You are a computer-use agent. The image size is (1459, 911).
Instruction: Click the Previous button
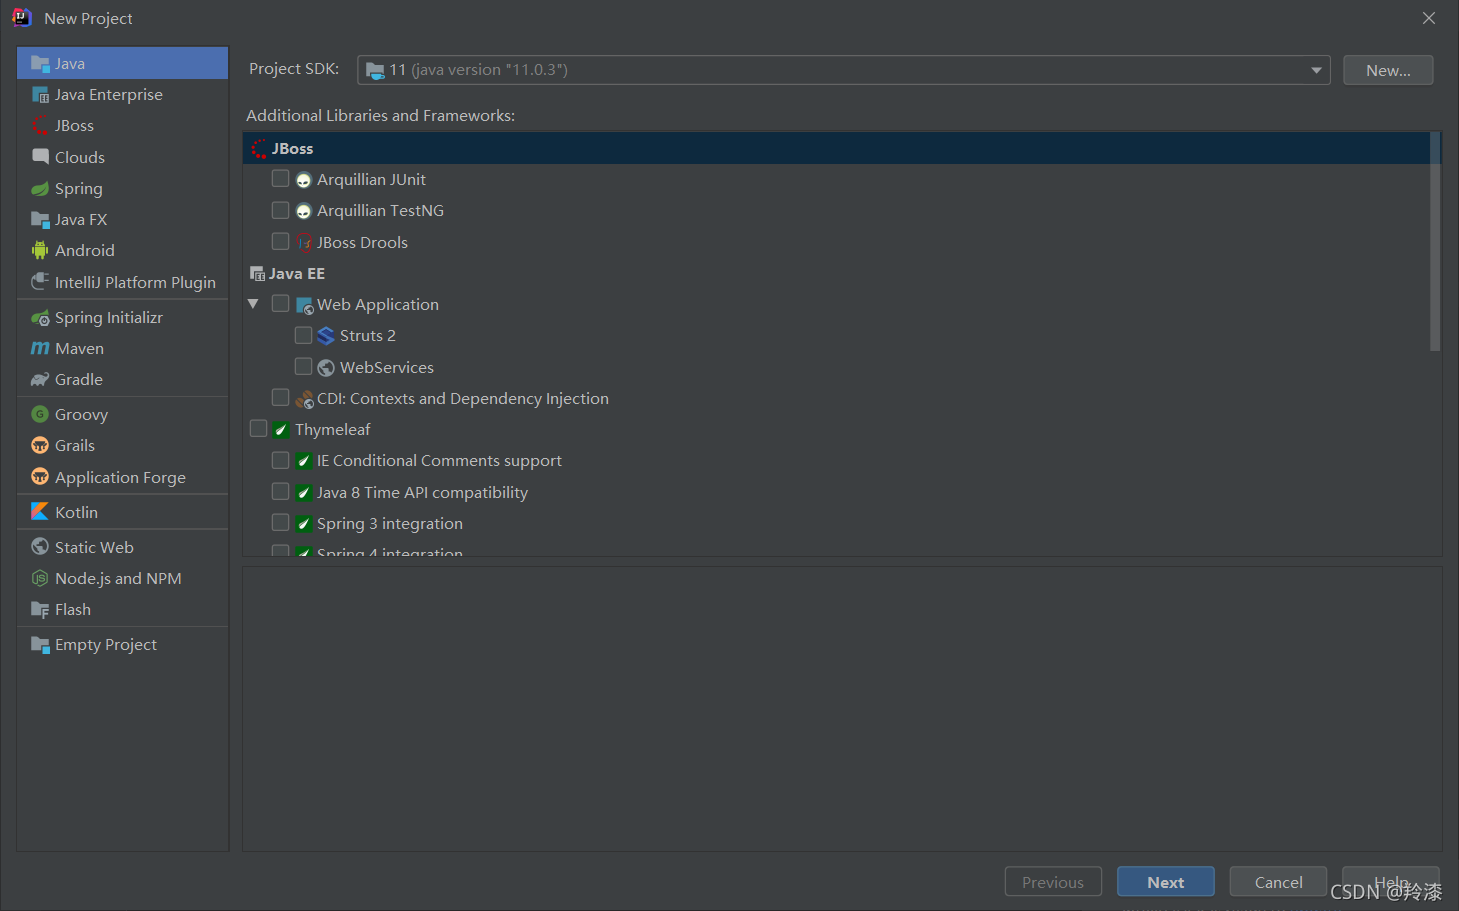pyautogui.click(x=1053, y=882)
